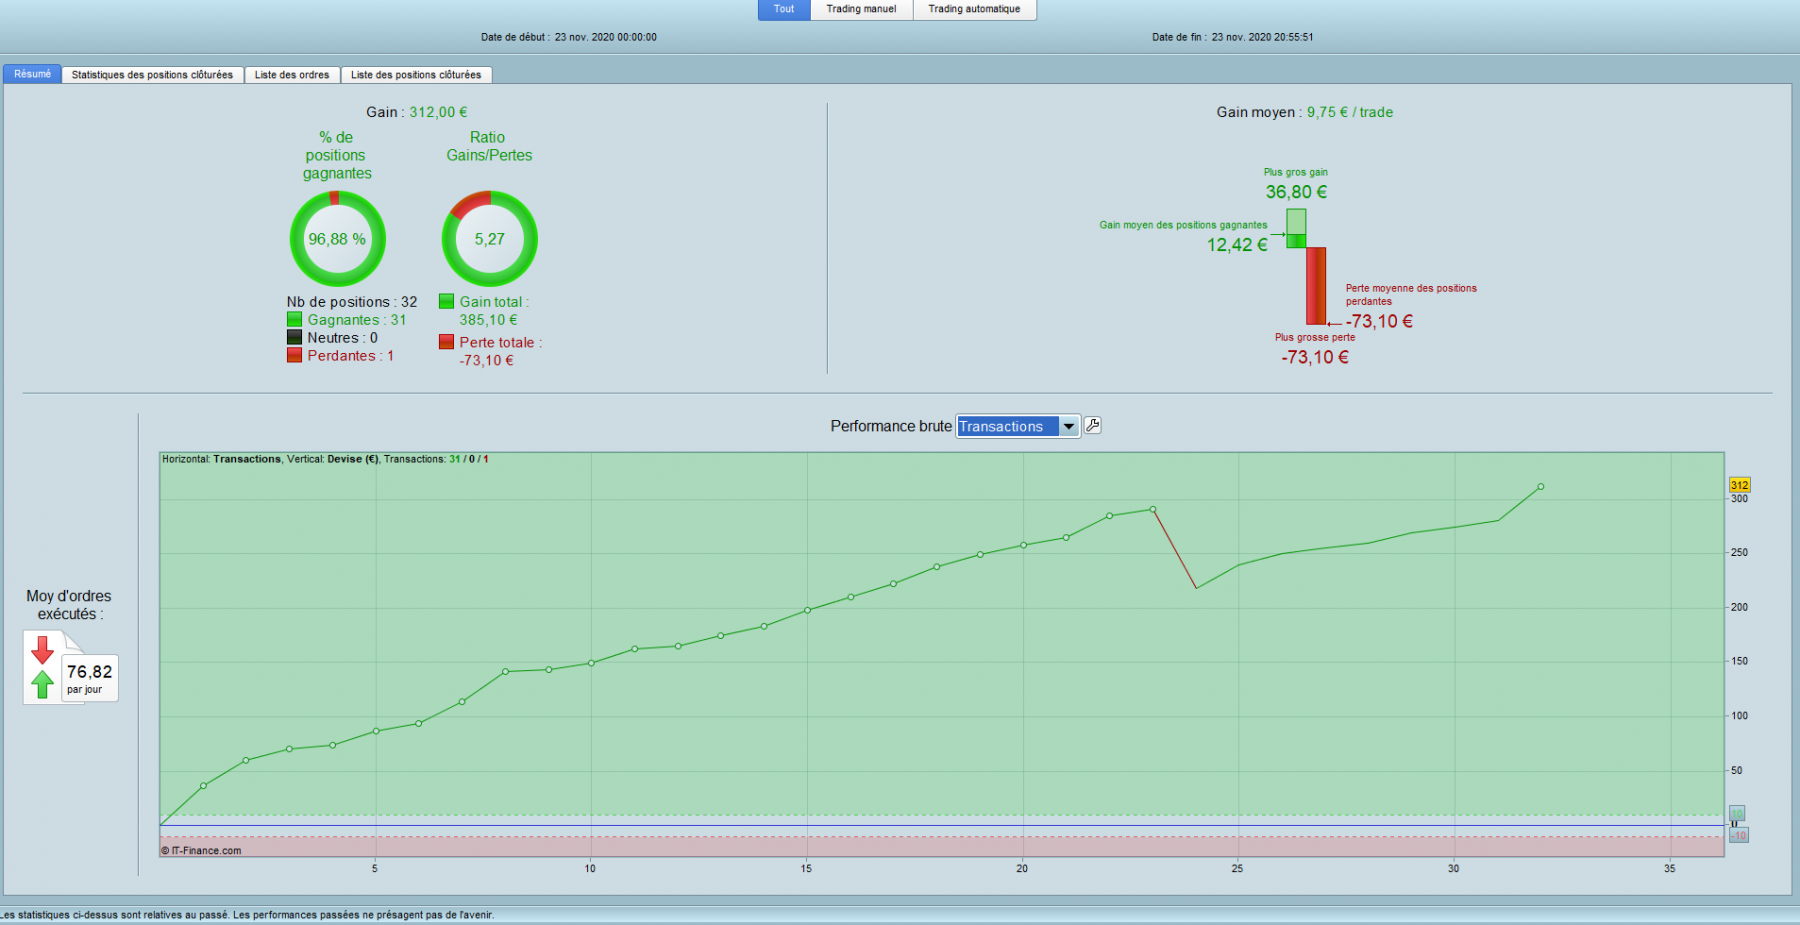1800x925 pixels.
Task: Open the Liste des ordres tab
Action: (292, 75)
